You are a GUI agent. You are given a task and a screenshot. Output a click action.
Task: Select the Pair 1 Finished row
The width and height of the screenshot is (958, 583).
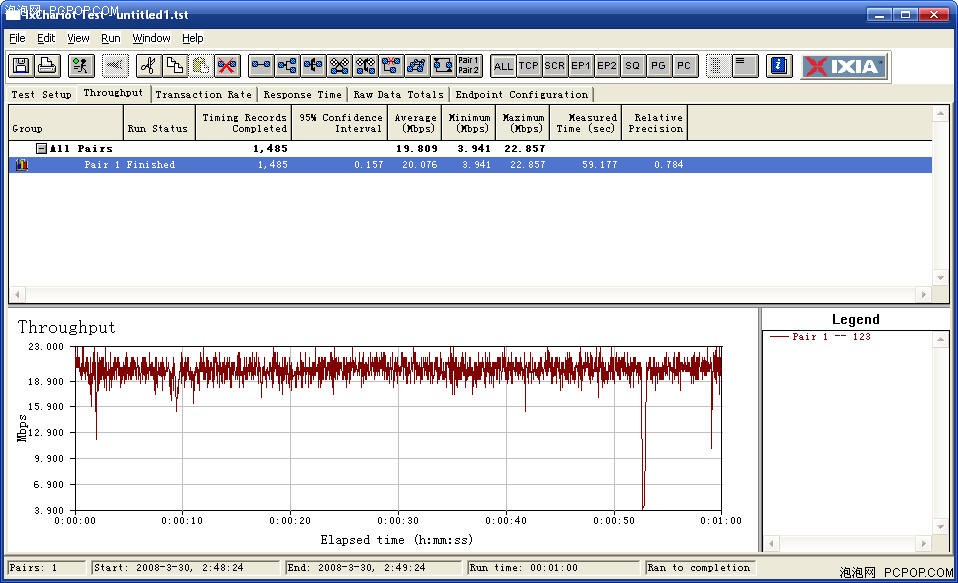(470, 164)
